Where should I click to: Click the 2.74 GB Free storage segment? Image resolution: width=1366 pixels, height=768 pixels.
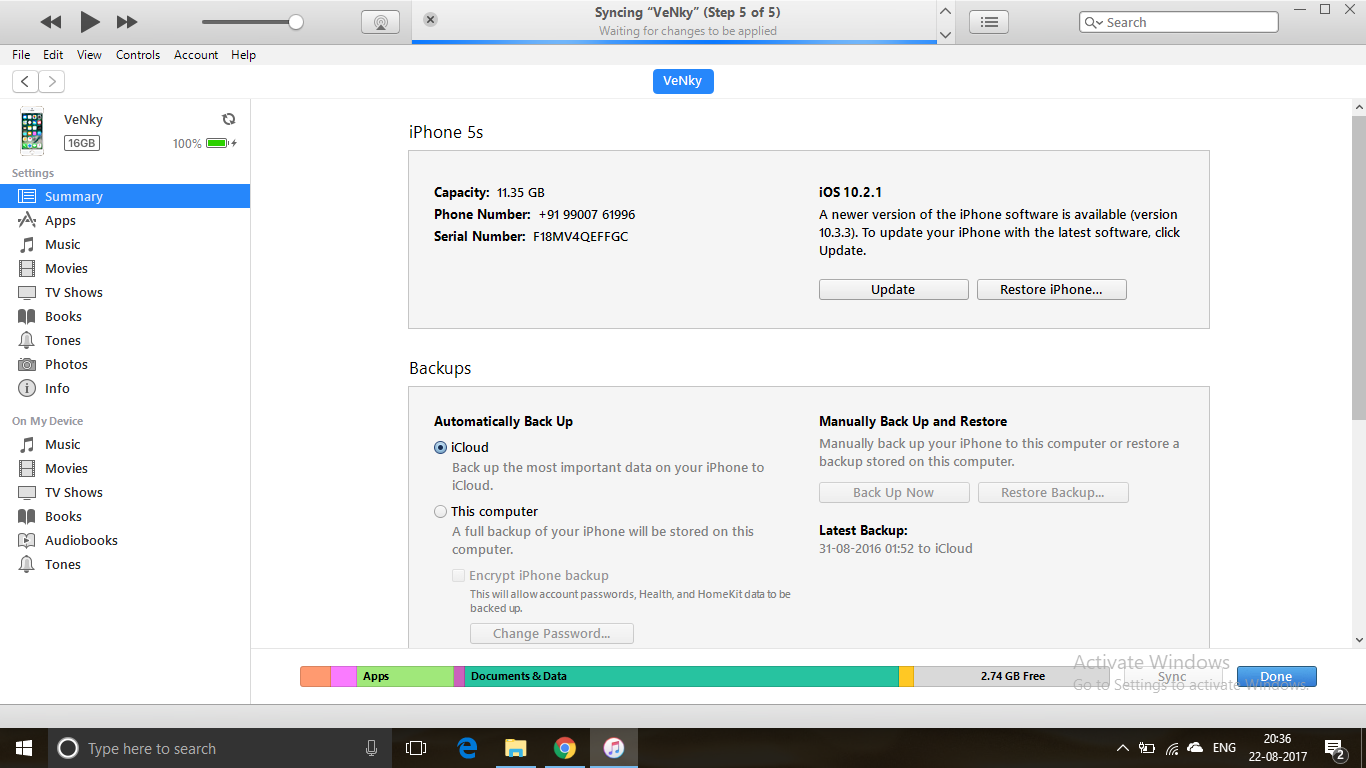(x=1011, y=676)
